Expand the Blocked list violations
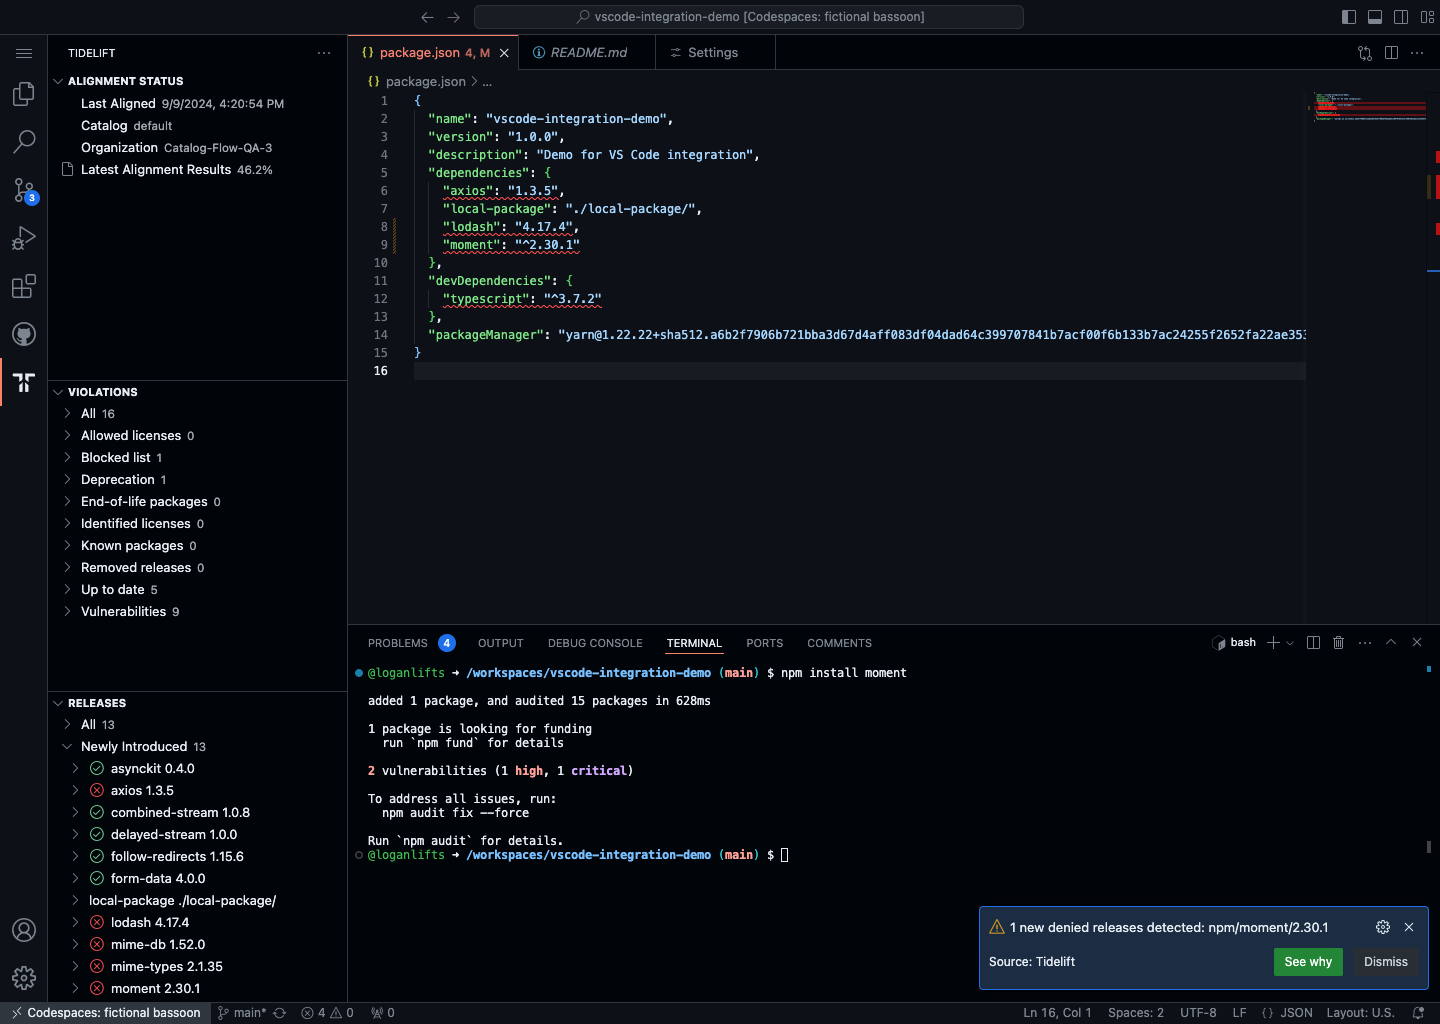This screenshot has height=1024, width=1440. tap(197, 458)
